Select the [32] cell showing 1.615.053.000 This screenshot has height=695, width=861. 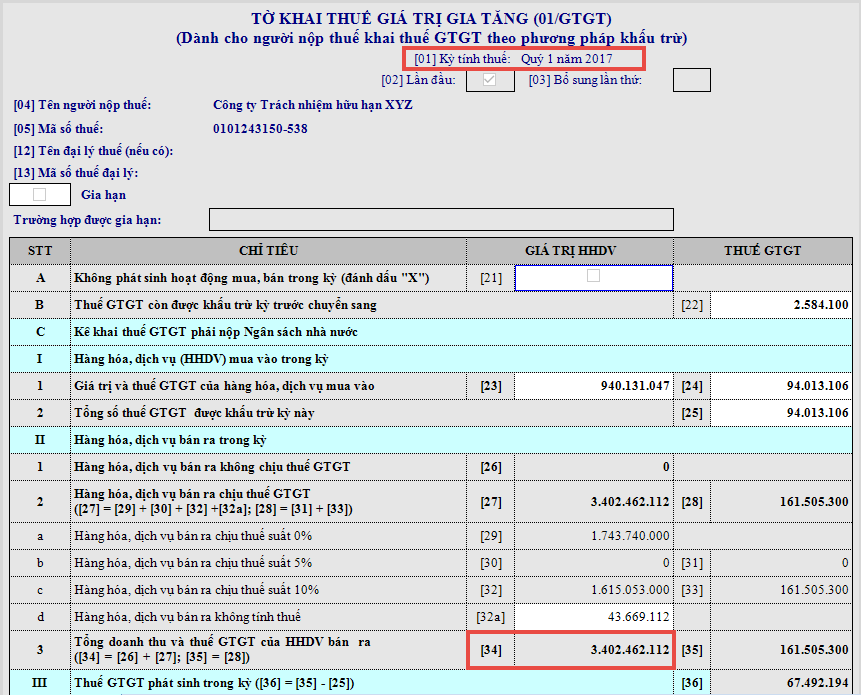[593, 590]
